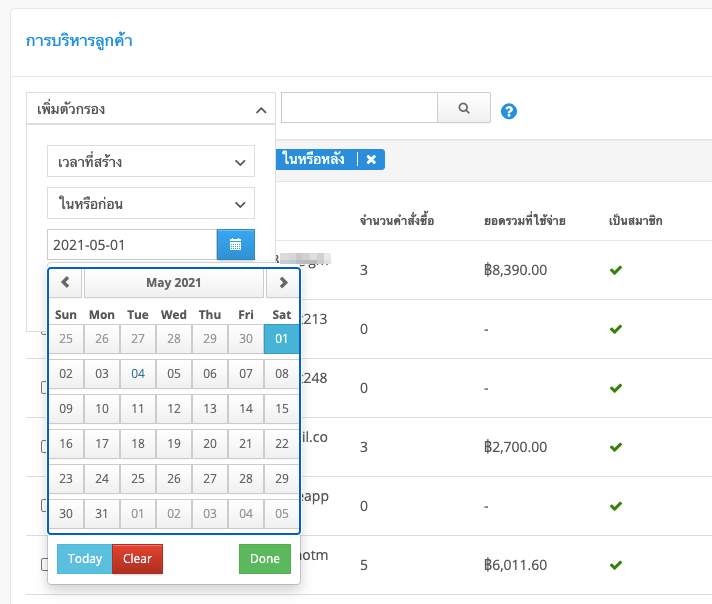Viewport: 712px width, 604px height.
Task: Click the search text field
Action: [x=359, y=108]
